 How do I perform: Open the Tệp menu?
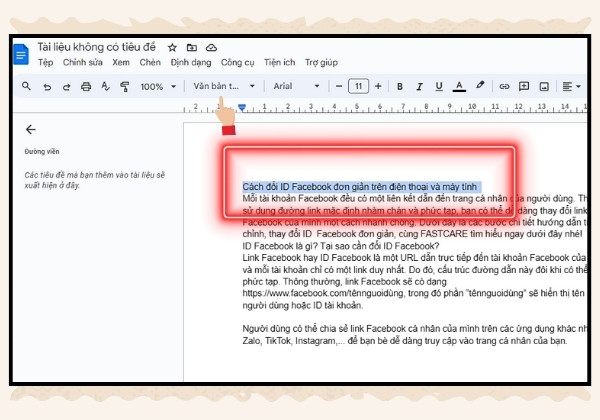tap(45, 62)
